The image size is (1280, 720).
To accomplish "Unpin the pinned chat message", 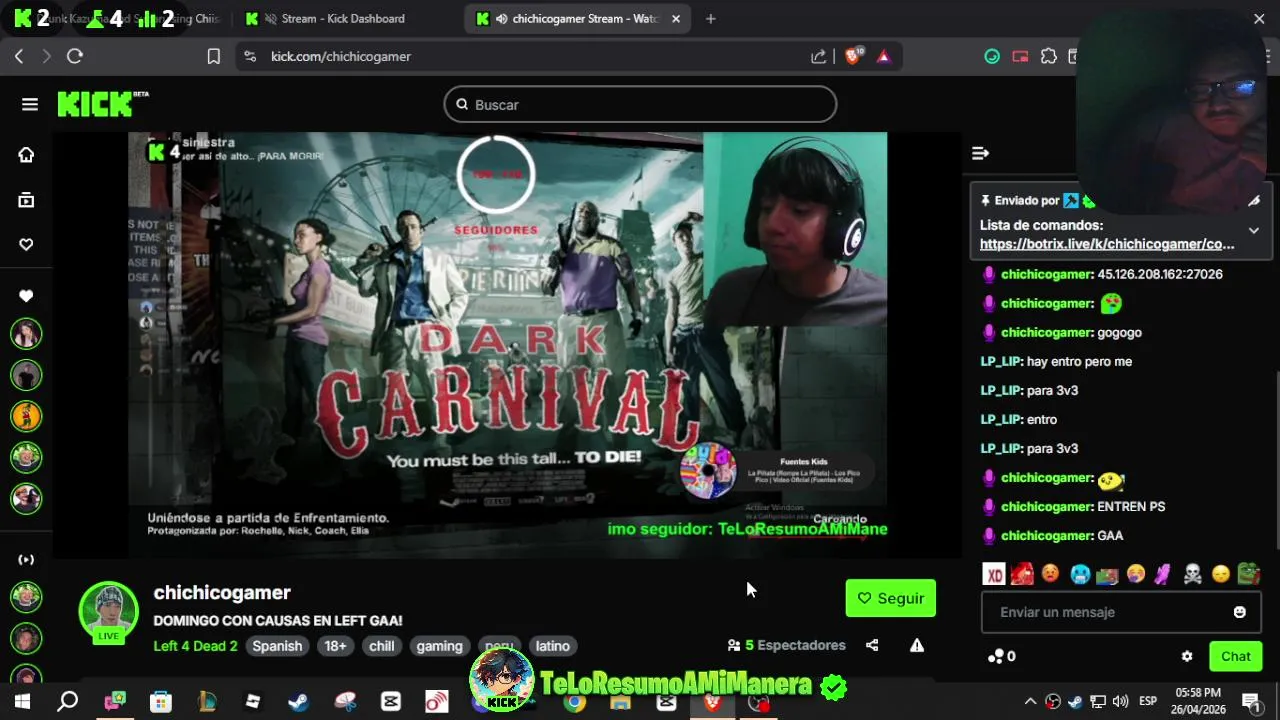I will (1254, 201).
